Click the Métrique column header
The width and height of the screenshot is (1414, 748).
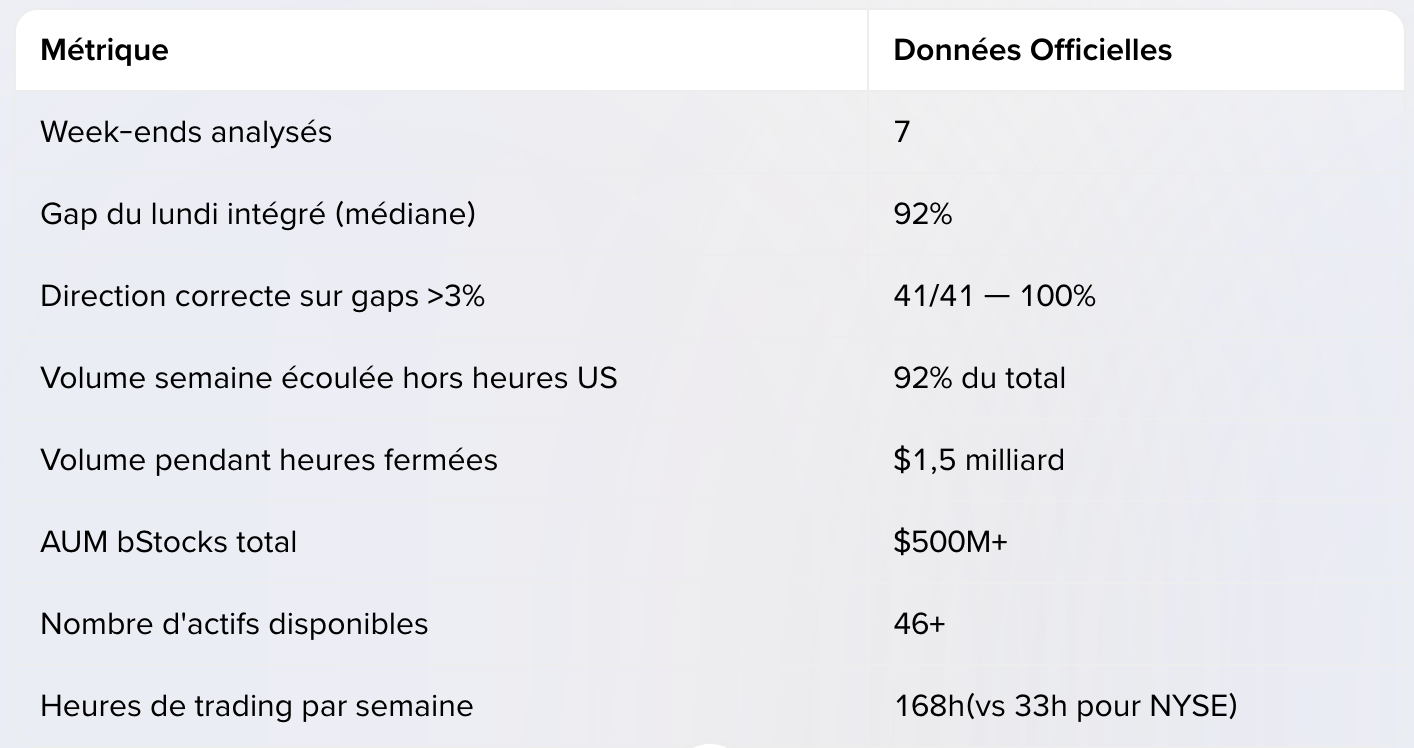[x=104, y=50]
